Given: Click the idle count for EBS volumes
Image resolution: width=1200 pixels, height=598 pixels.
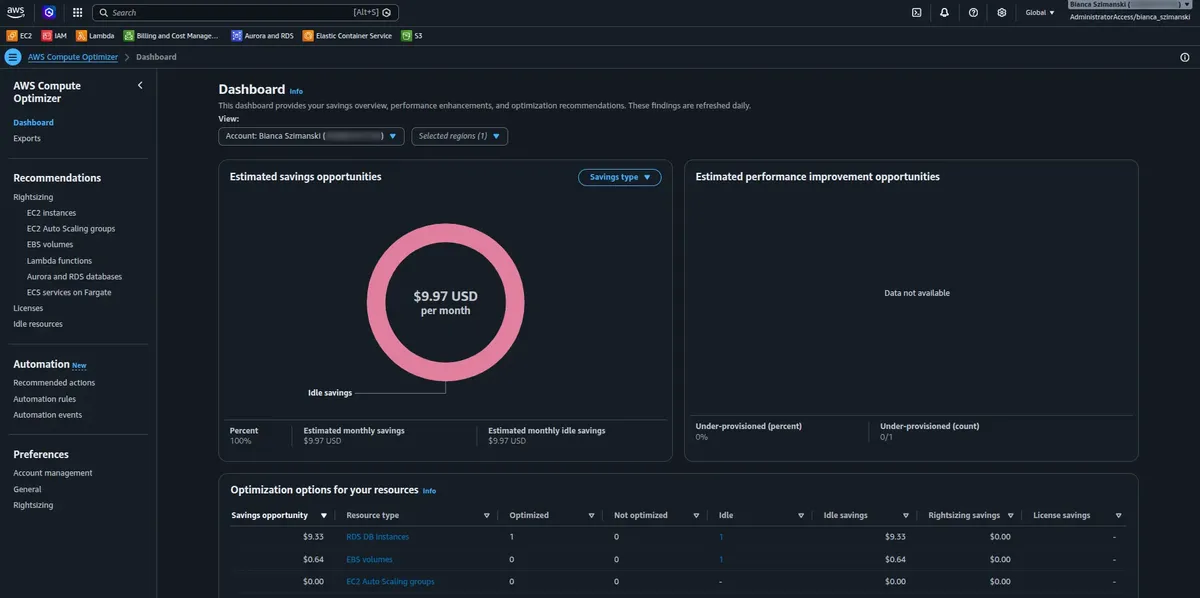Looking at the screenshot, I should 721,559.
